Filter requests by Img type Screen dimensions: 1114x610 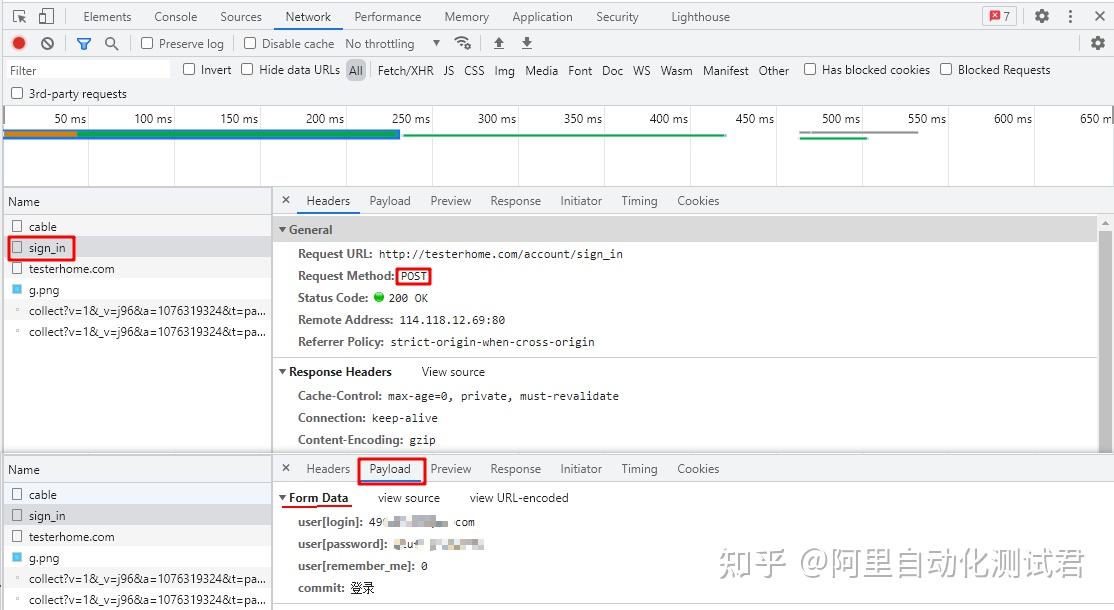[x=504, y=70]
